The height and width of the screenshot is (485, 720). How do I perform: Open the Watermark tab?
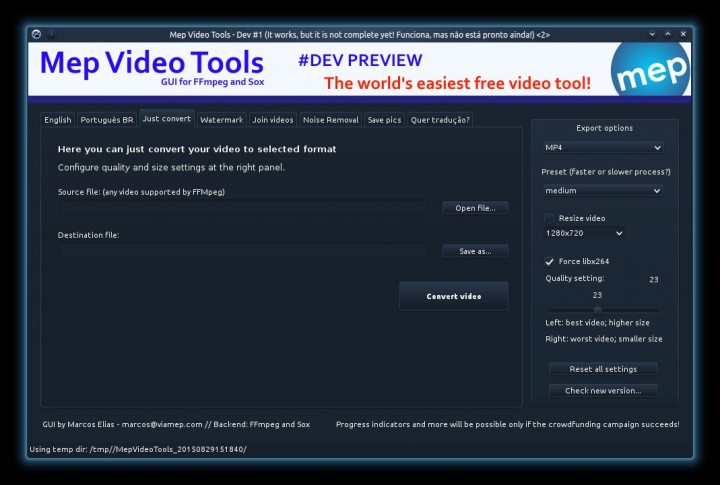222,120
